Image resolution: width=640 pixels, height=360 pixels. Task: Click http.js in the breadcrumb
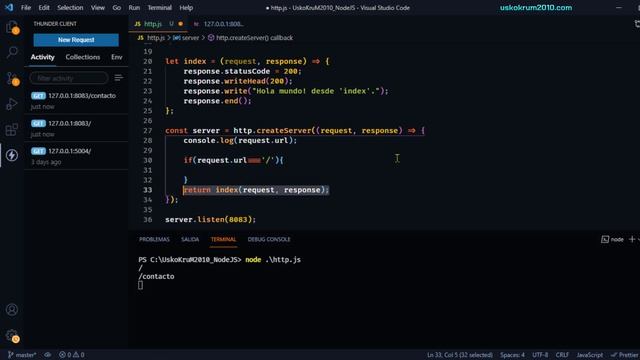coord(156,38)
